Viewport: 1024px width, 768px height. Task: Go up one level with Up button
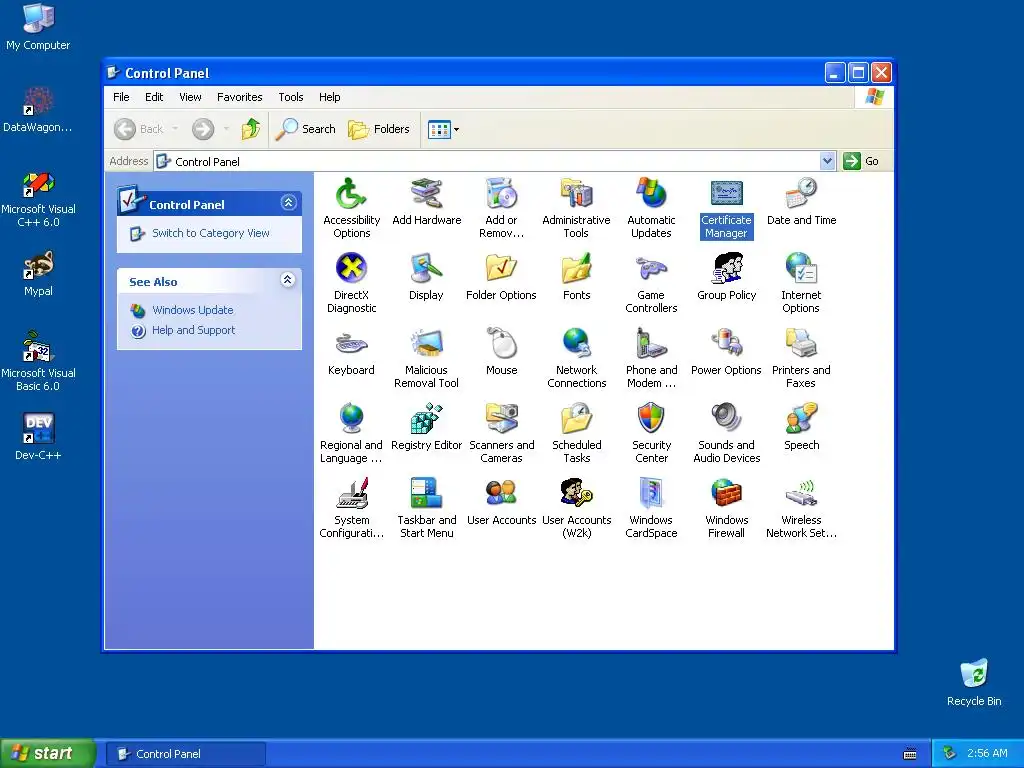[251, 129]
